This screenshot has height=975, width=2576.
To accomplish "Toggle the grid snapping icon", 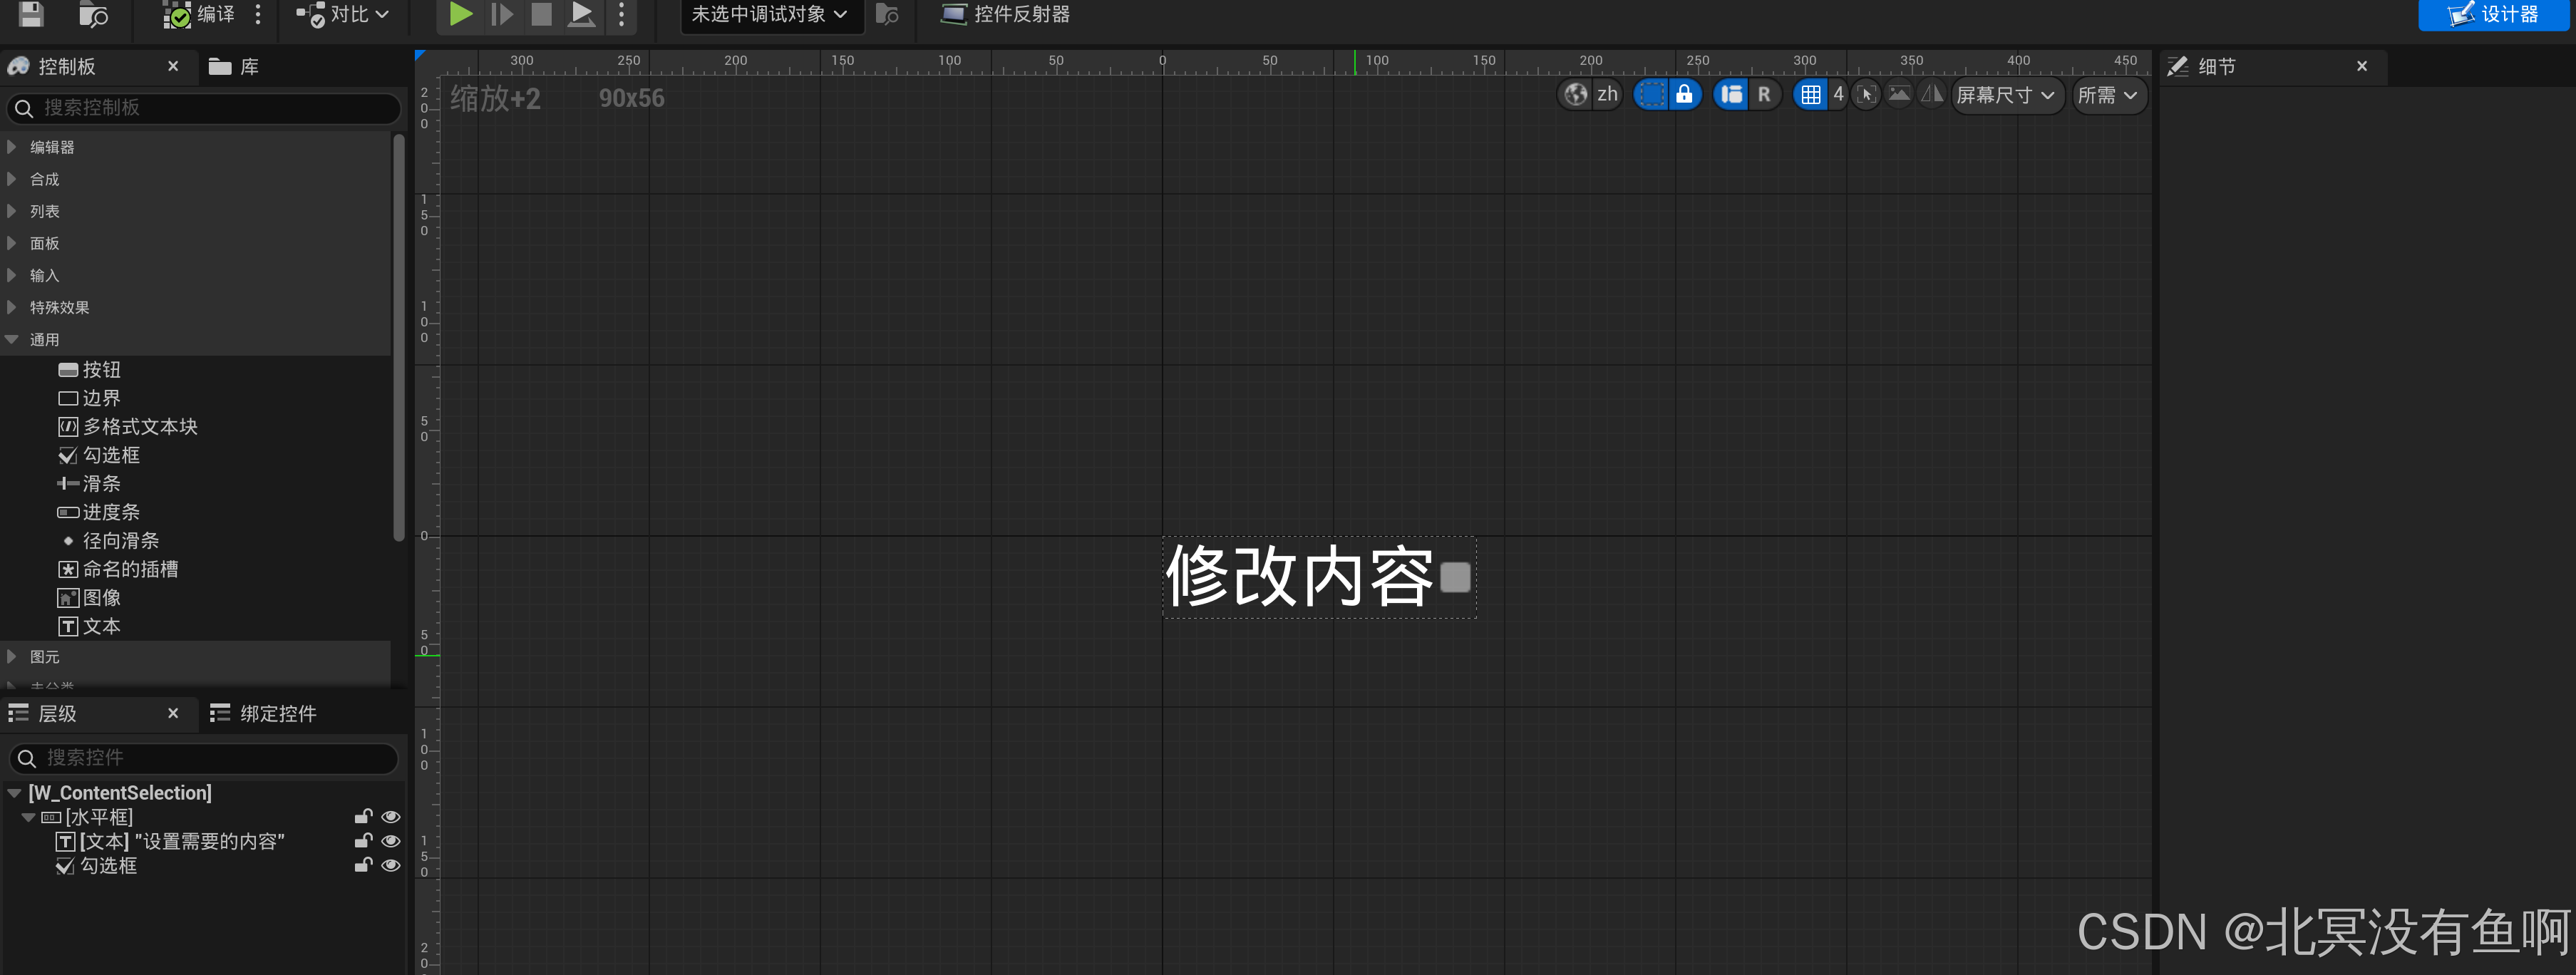I will click(x=1810, y=95).
